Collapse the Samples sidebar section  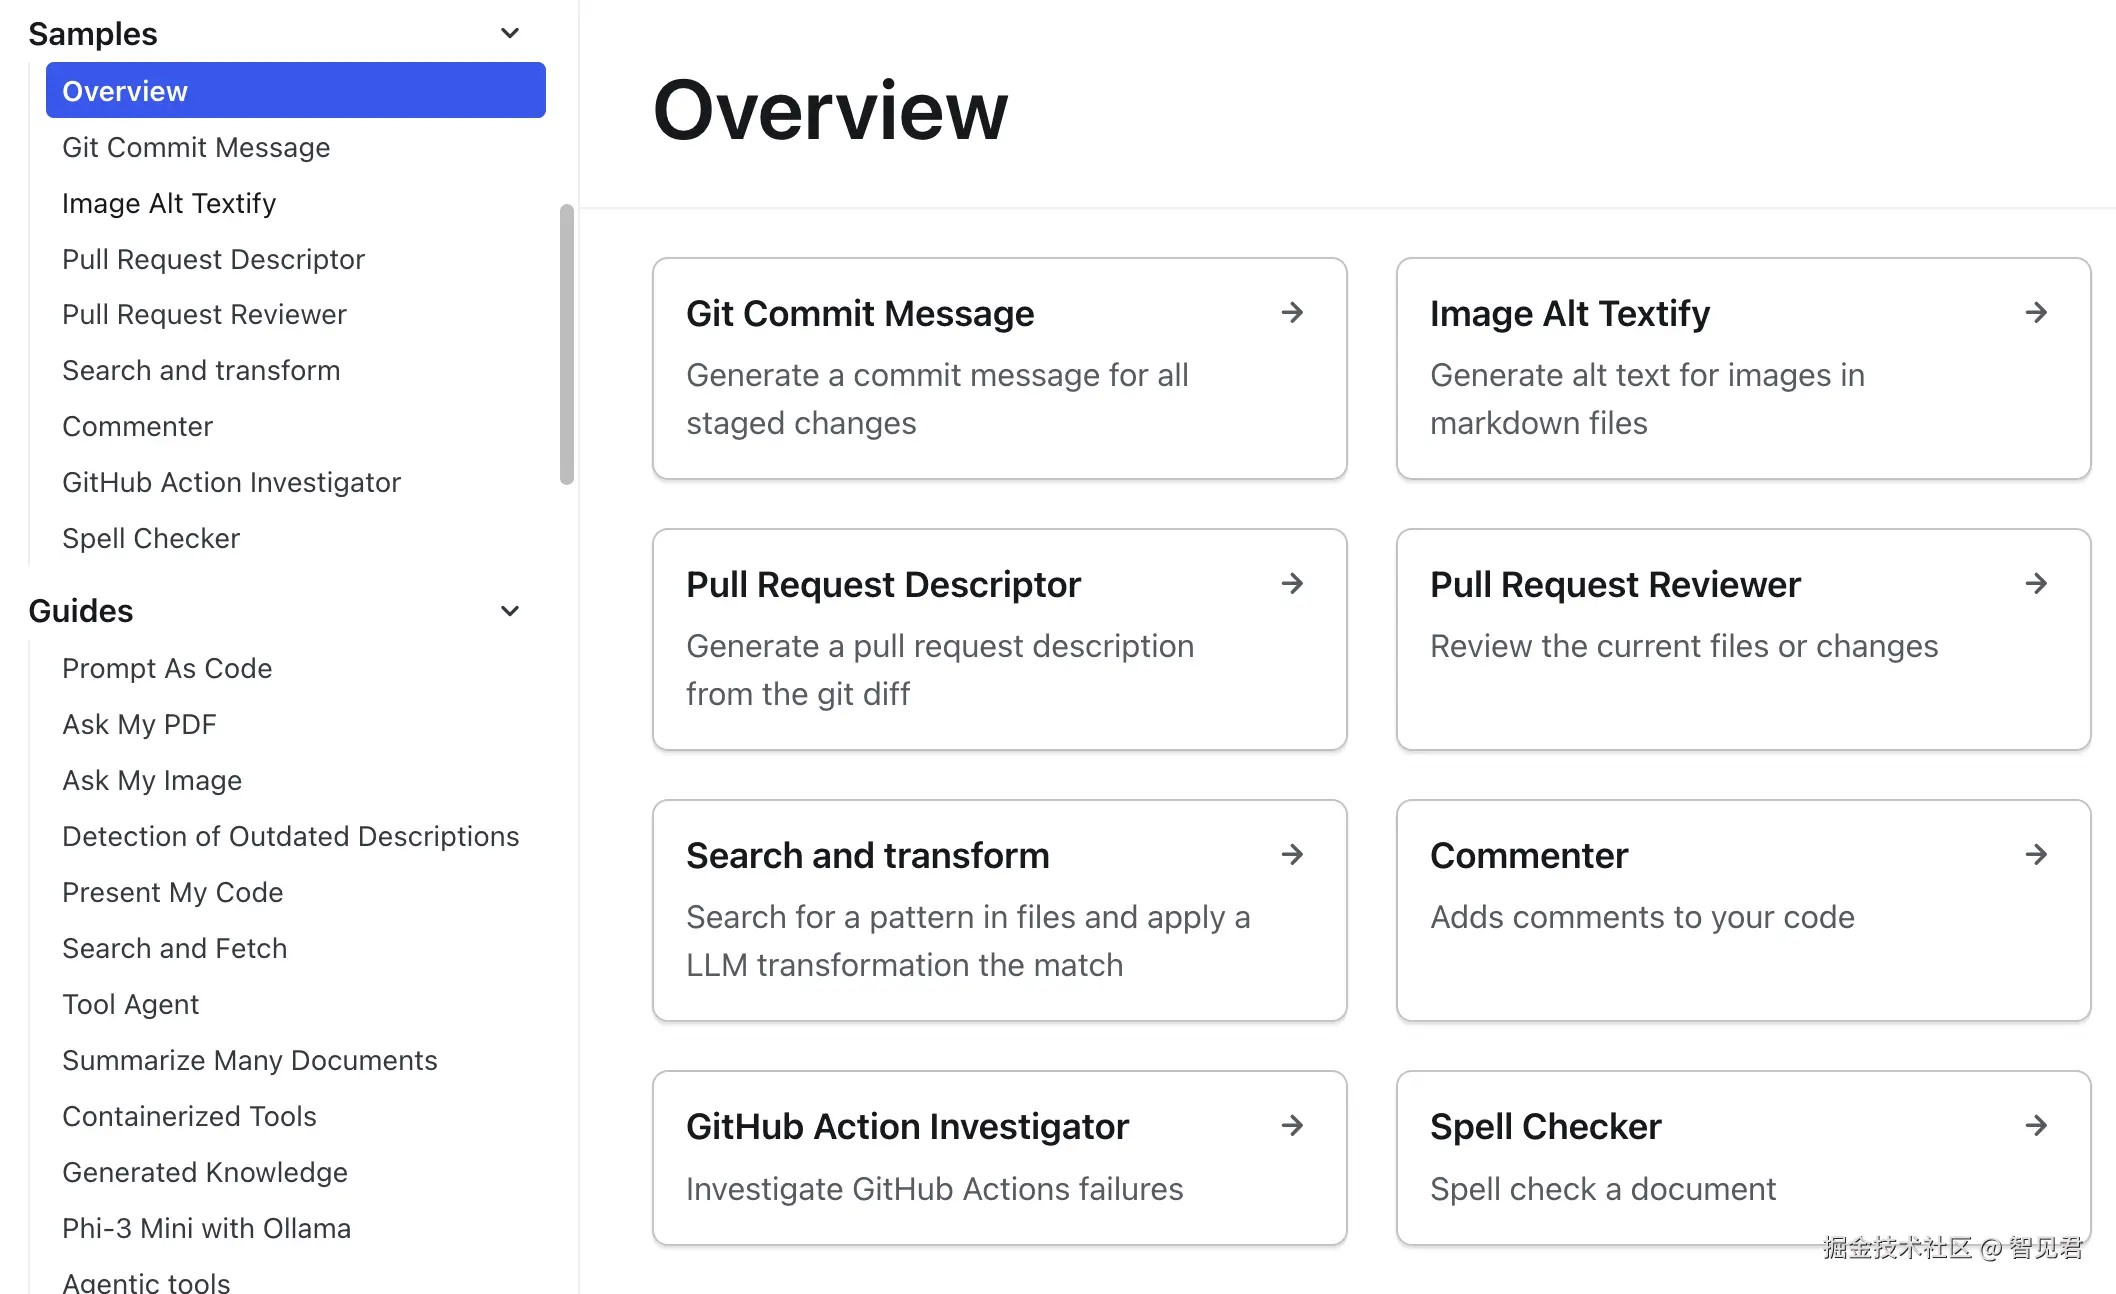[x=510, y=34]
